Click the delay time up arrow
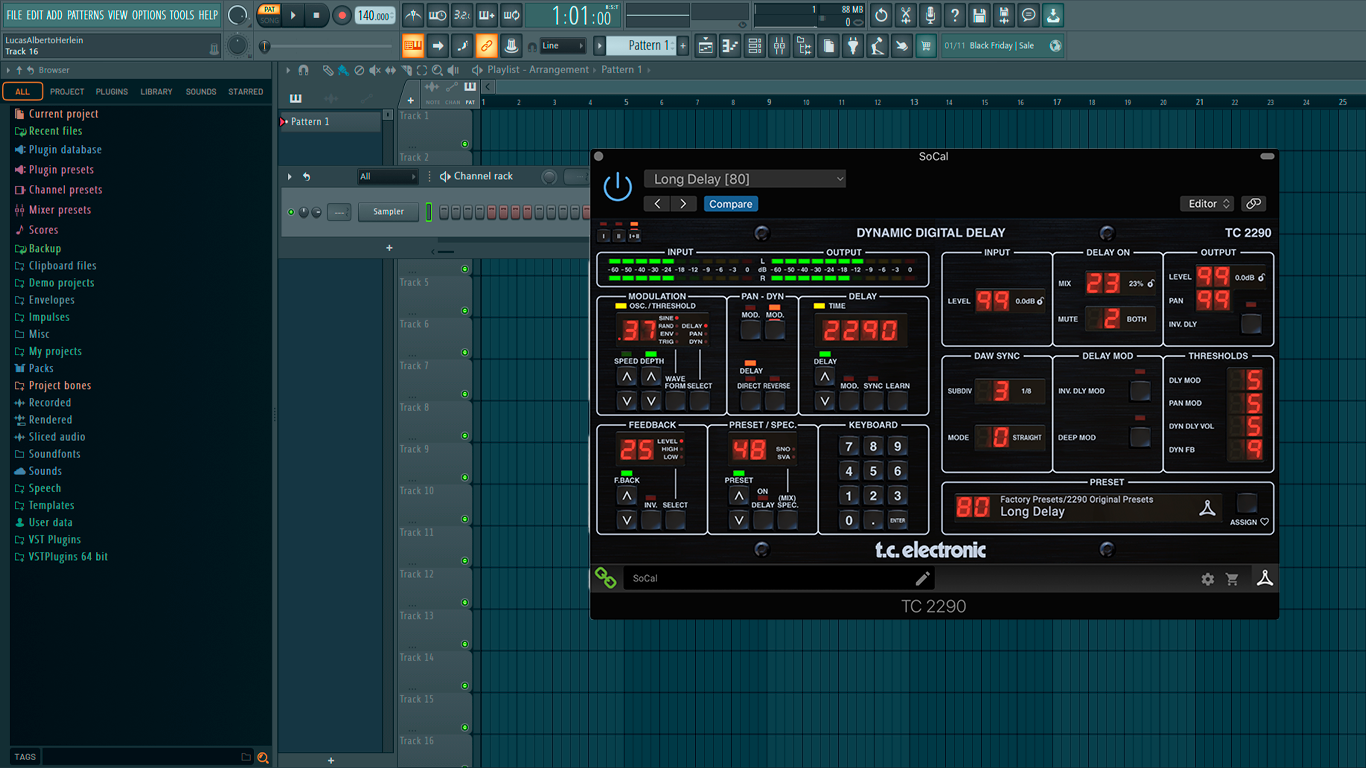Viewport: 1366px width, 768px height. point(824,377)
